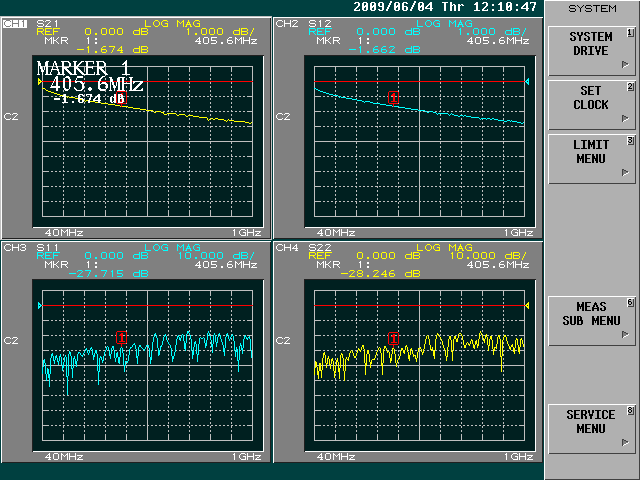Click the -28.246 dB marker value
This screenshot has width=640, height=480.
coord(380,274)
